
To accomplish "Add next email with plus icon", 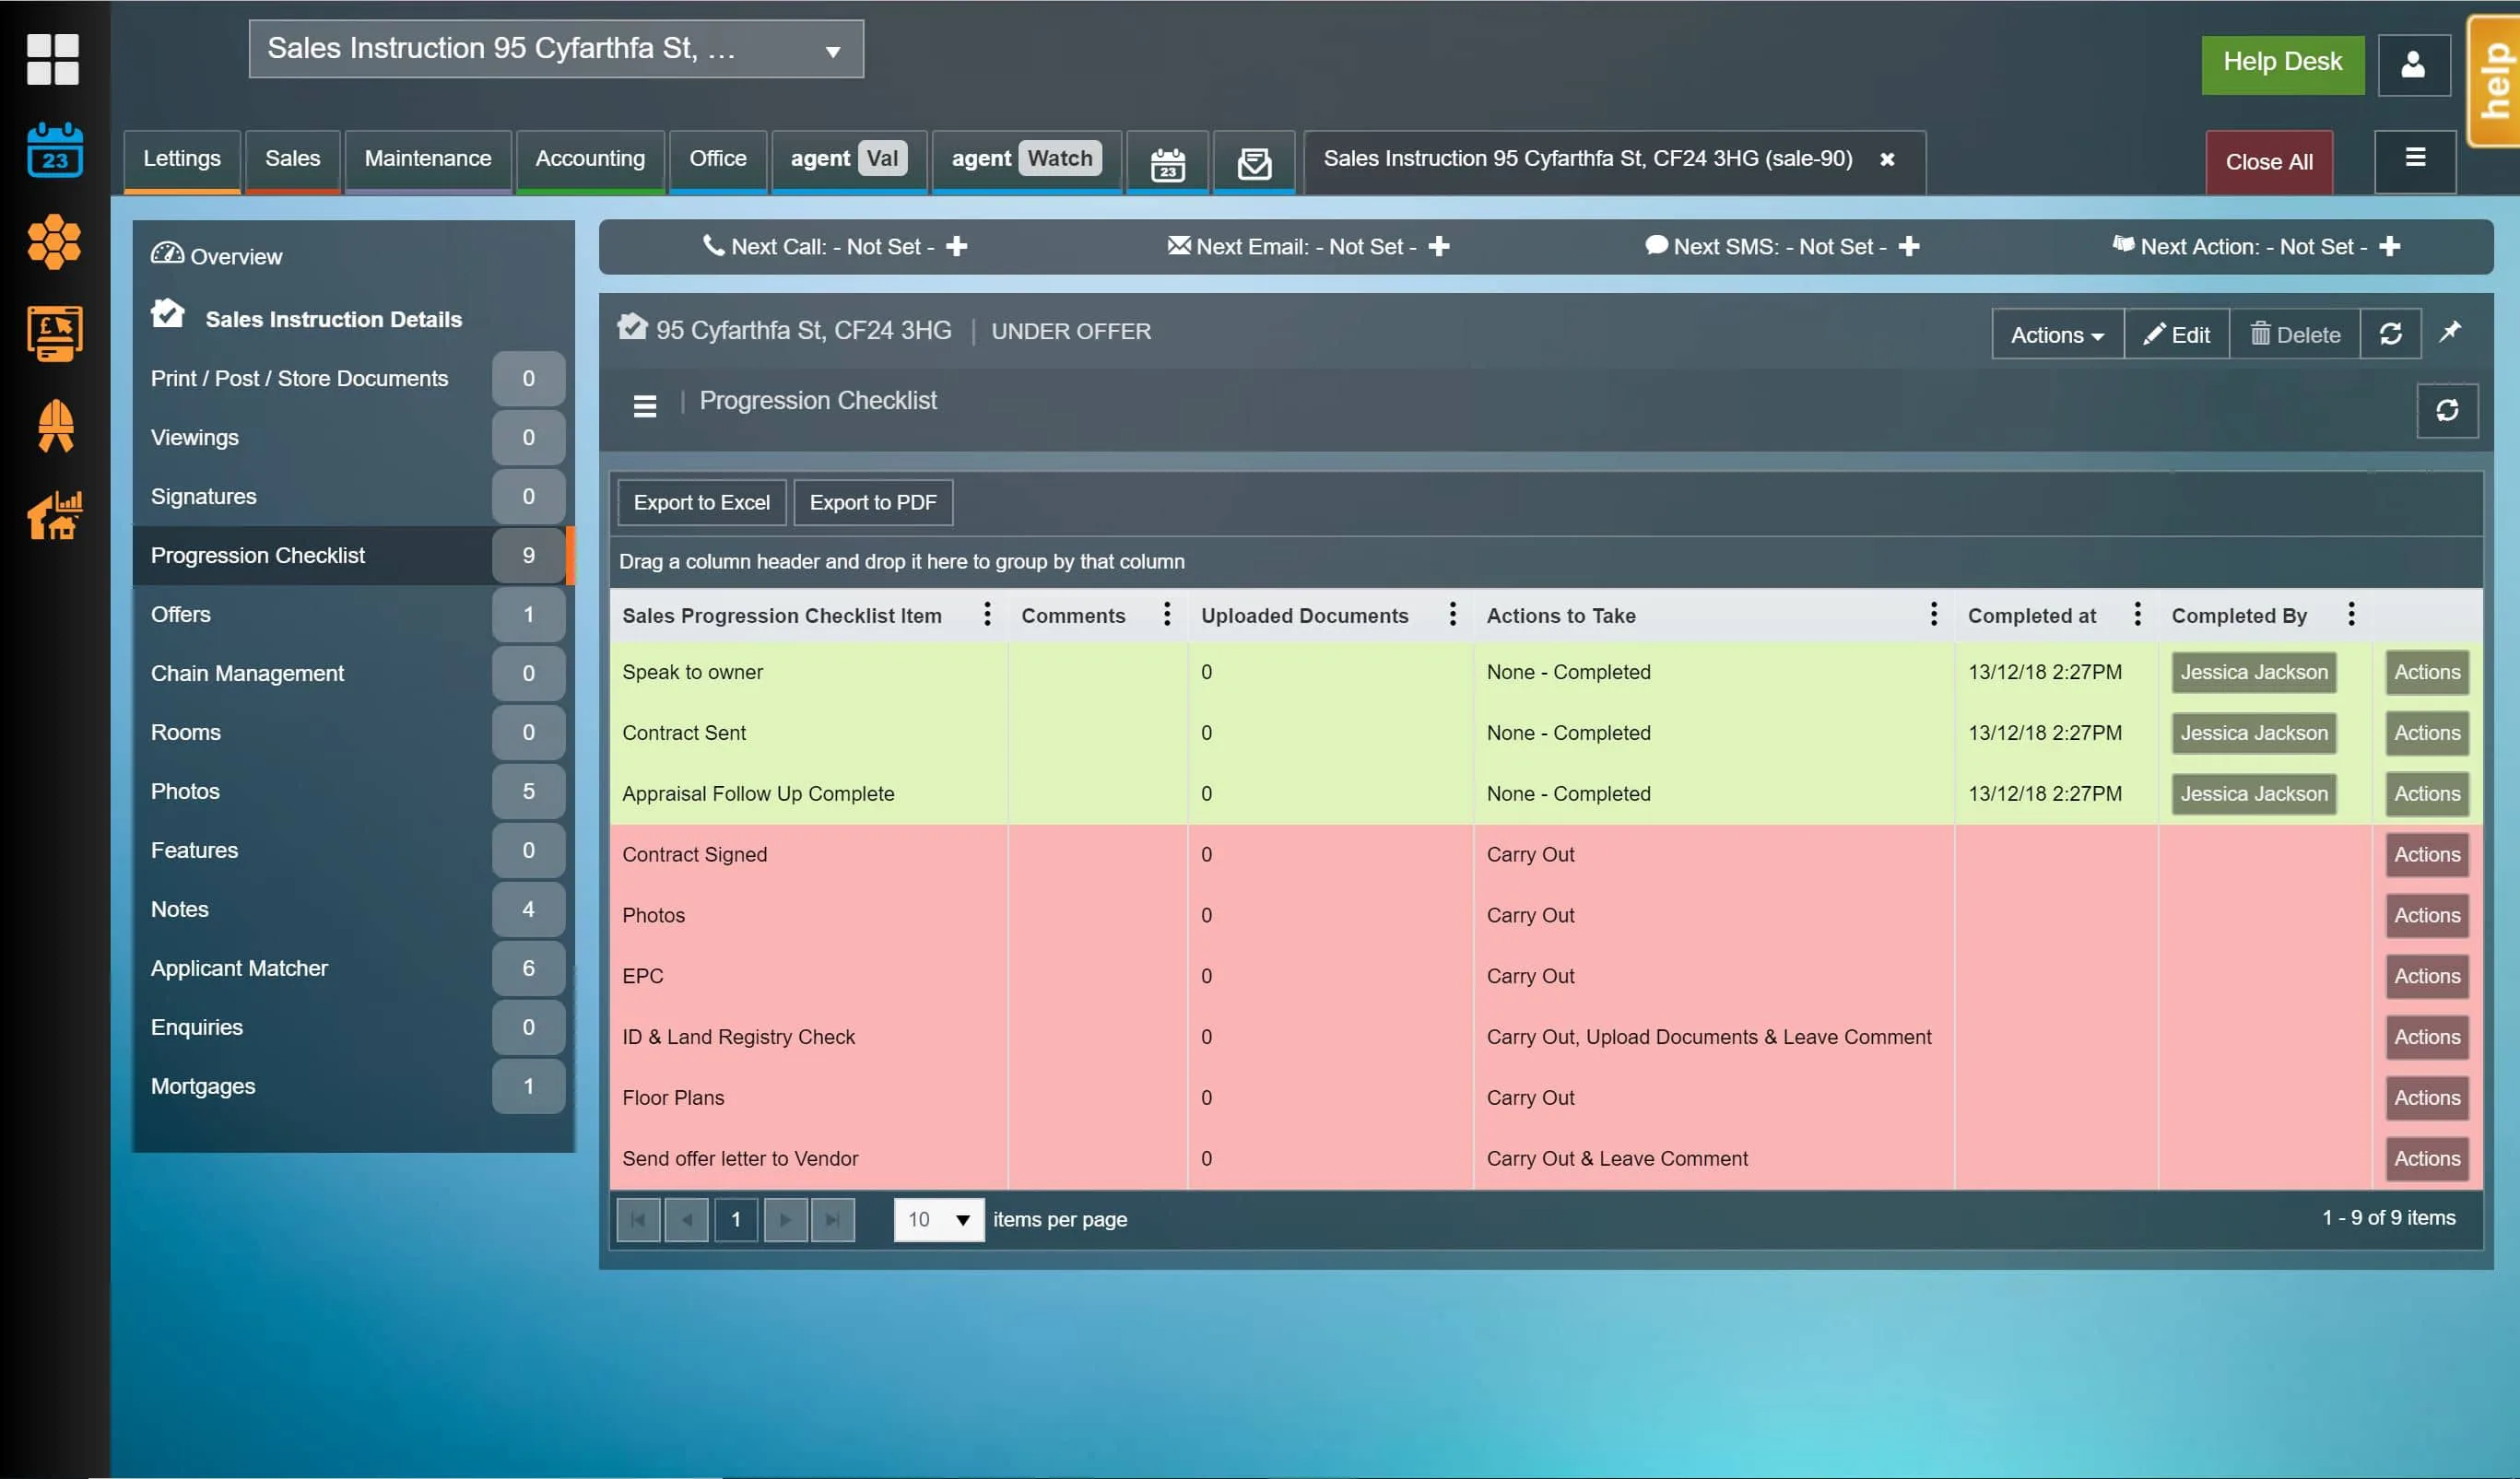I will pos(1438,246).
